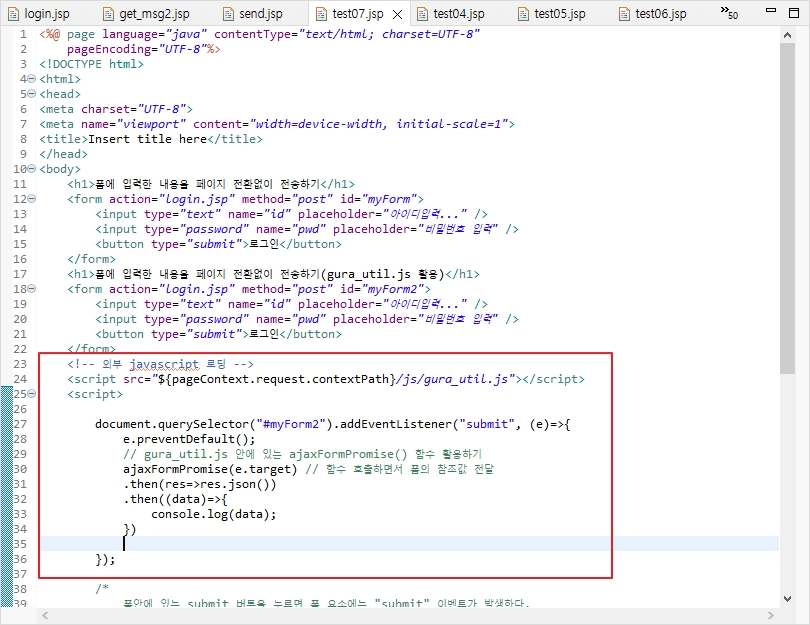Click the meta charset="UTF-8" line

[x=116, y=109]
